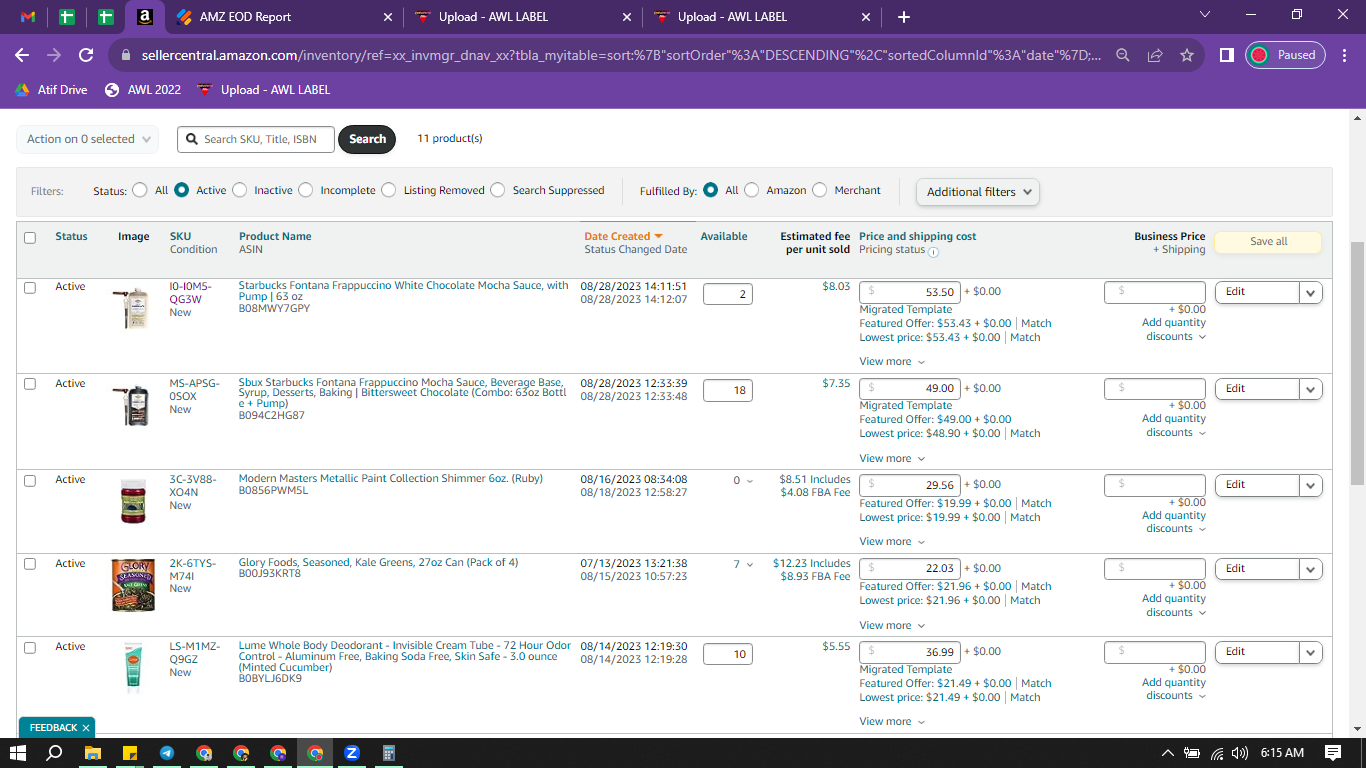1366x768 pixels.
Task: Select the Incomplete status radio button
Action: pos(306,190)
